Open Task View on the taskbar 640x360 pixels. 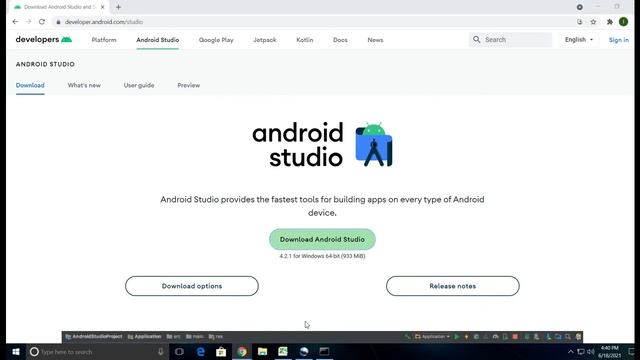coord(179,351)
